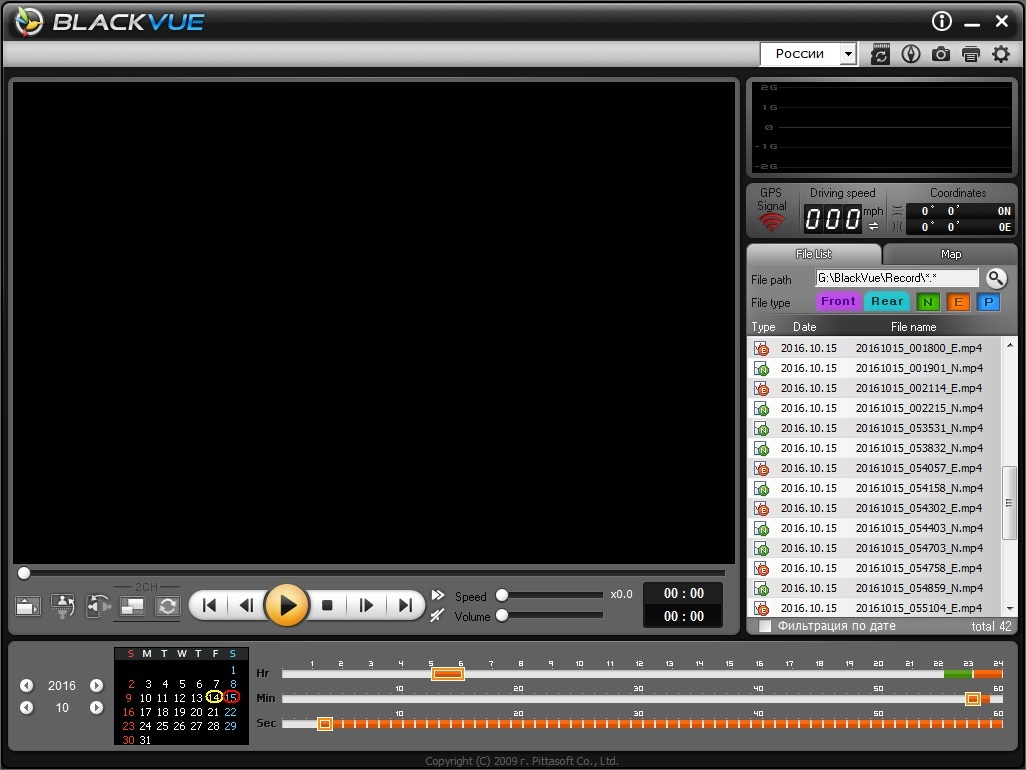Click hour timeline marker near 5
This screenshot has width=1026, height=770.
click(448, 674)
